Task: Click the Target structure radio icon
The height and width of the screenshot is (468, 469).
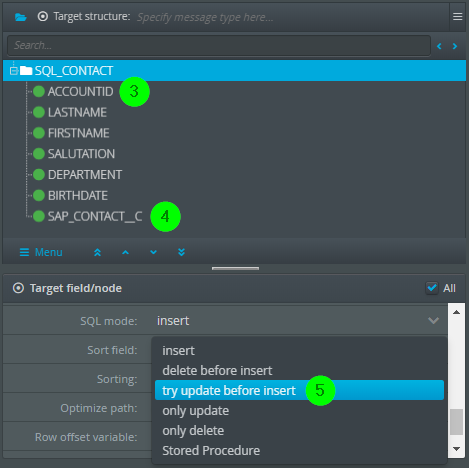Action: (x=43, y=16)
